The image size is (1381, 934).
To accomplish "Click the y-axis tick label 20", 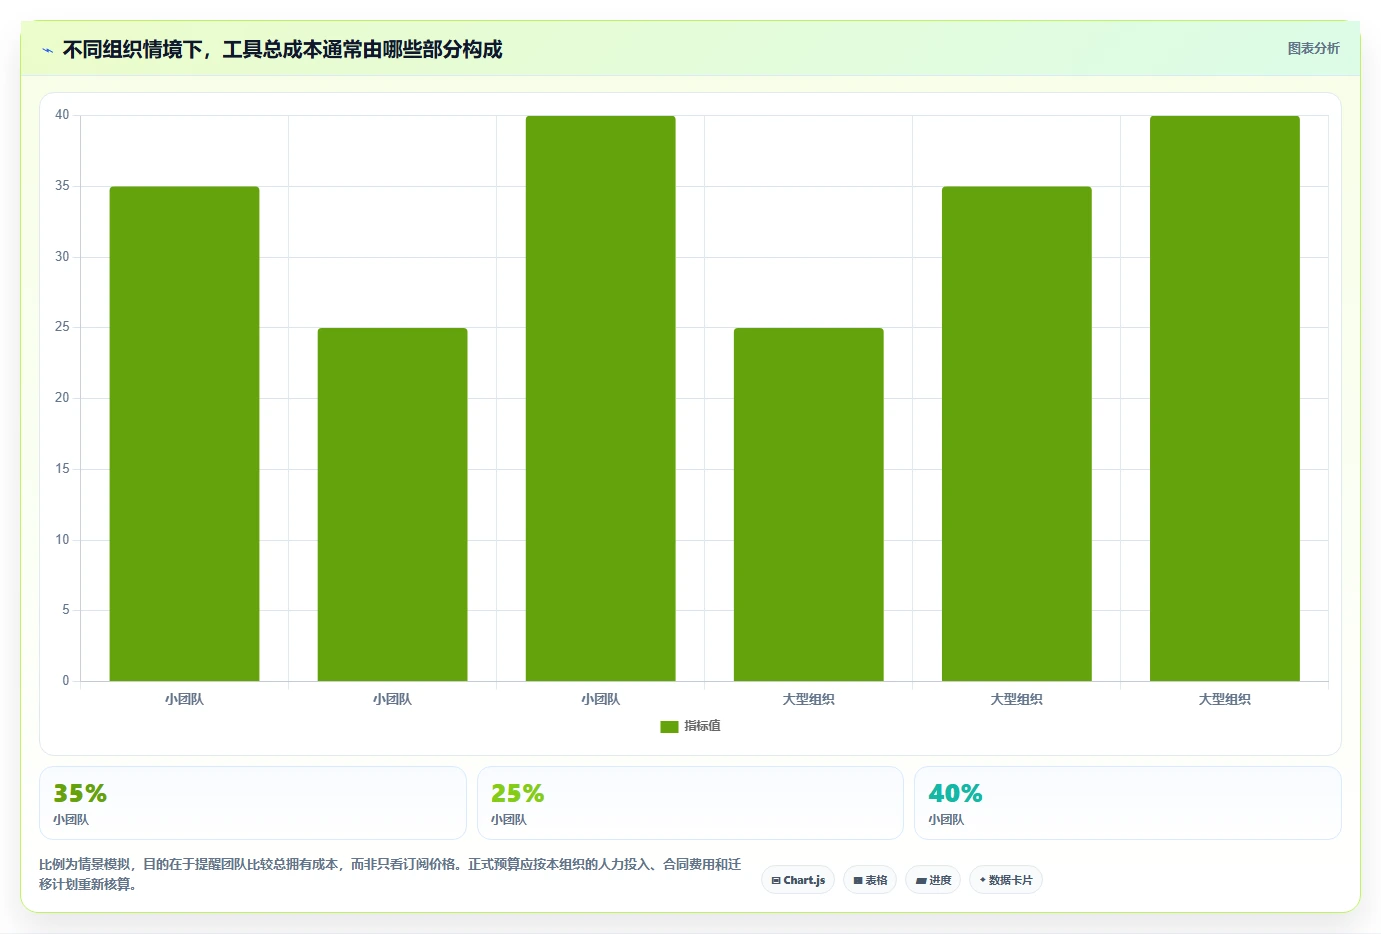I will point(62,398).
